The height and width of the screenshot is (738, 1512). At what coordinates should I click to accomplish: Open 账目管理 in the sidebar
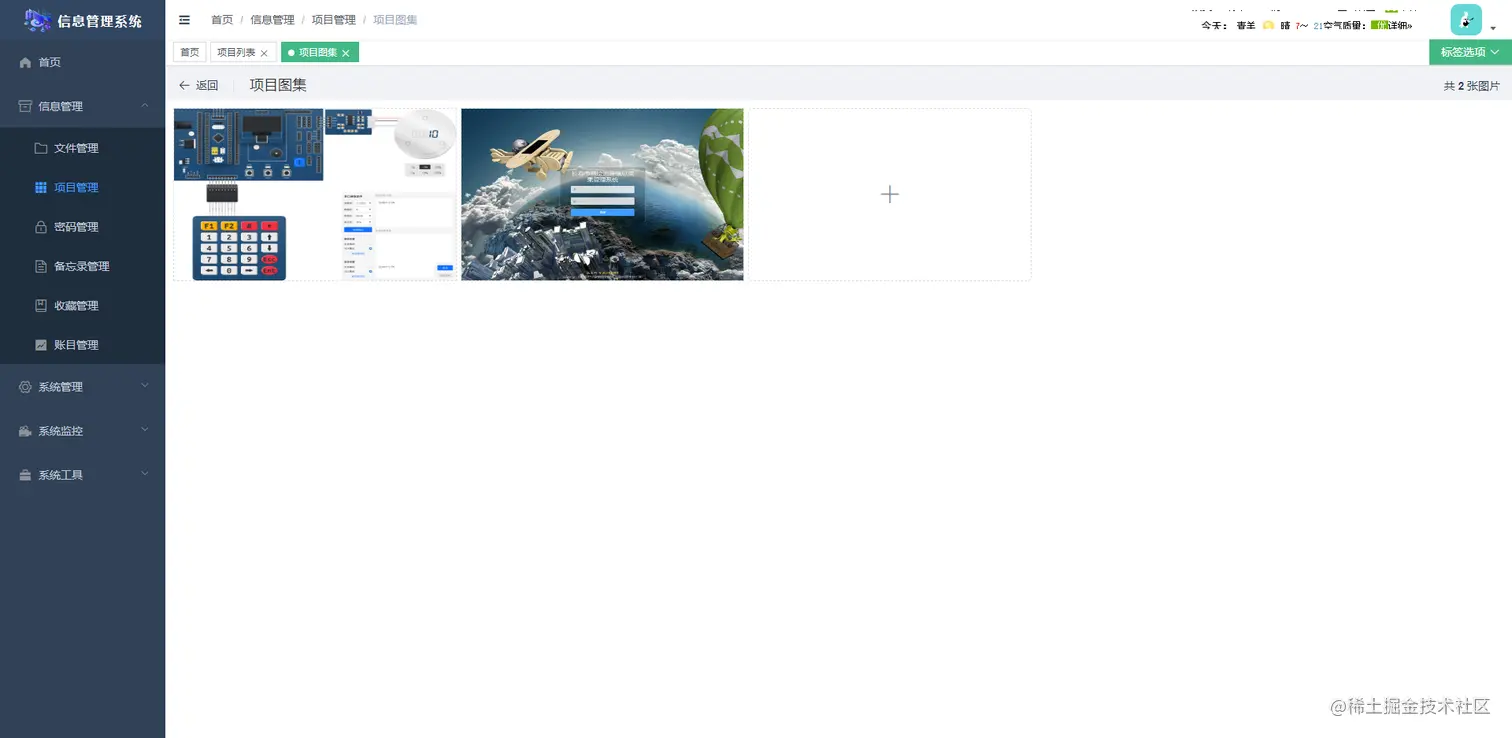pyautogui.click(x=82, y=345)
